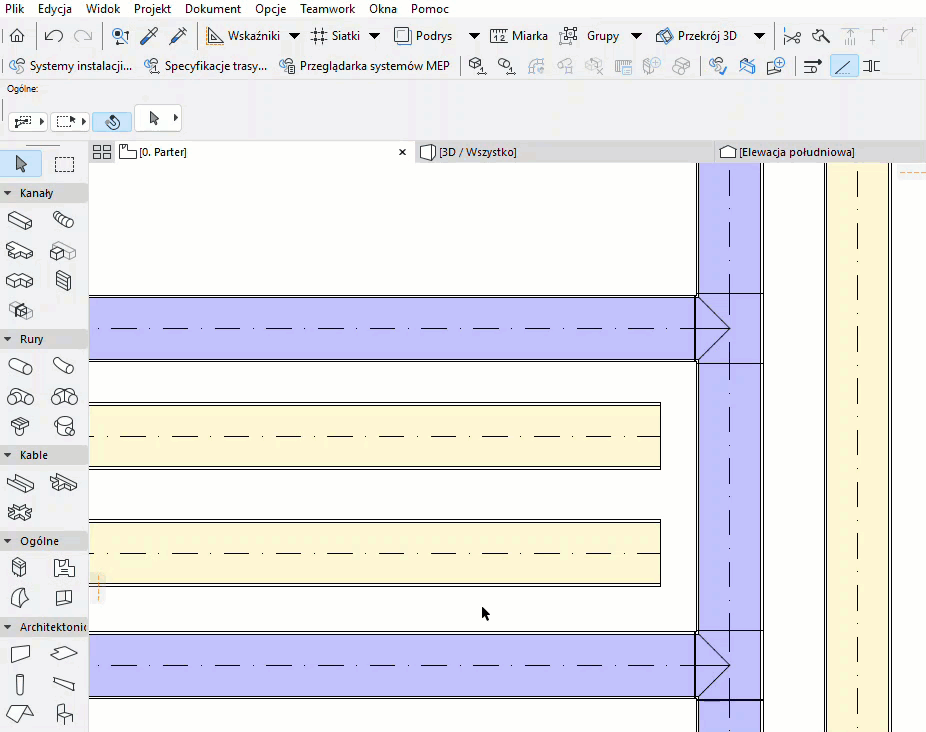Screen dimensions: 926x732
Task: Select the Marquee tool in toolbox
Action: [x=64, y=164]
